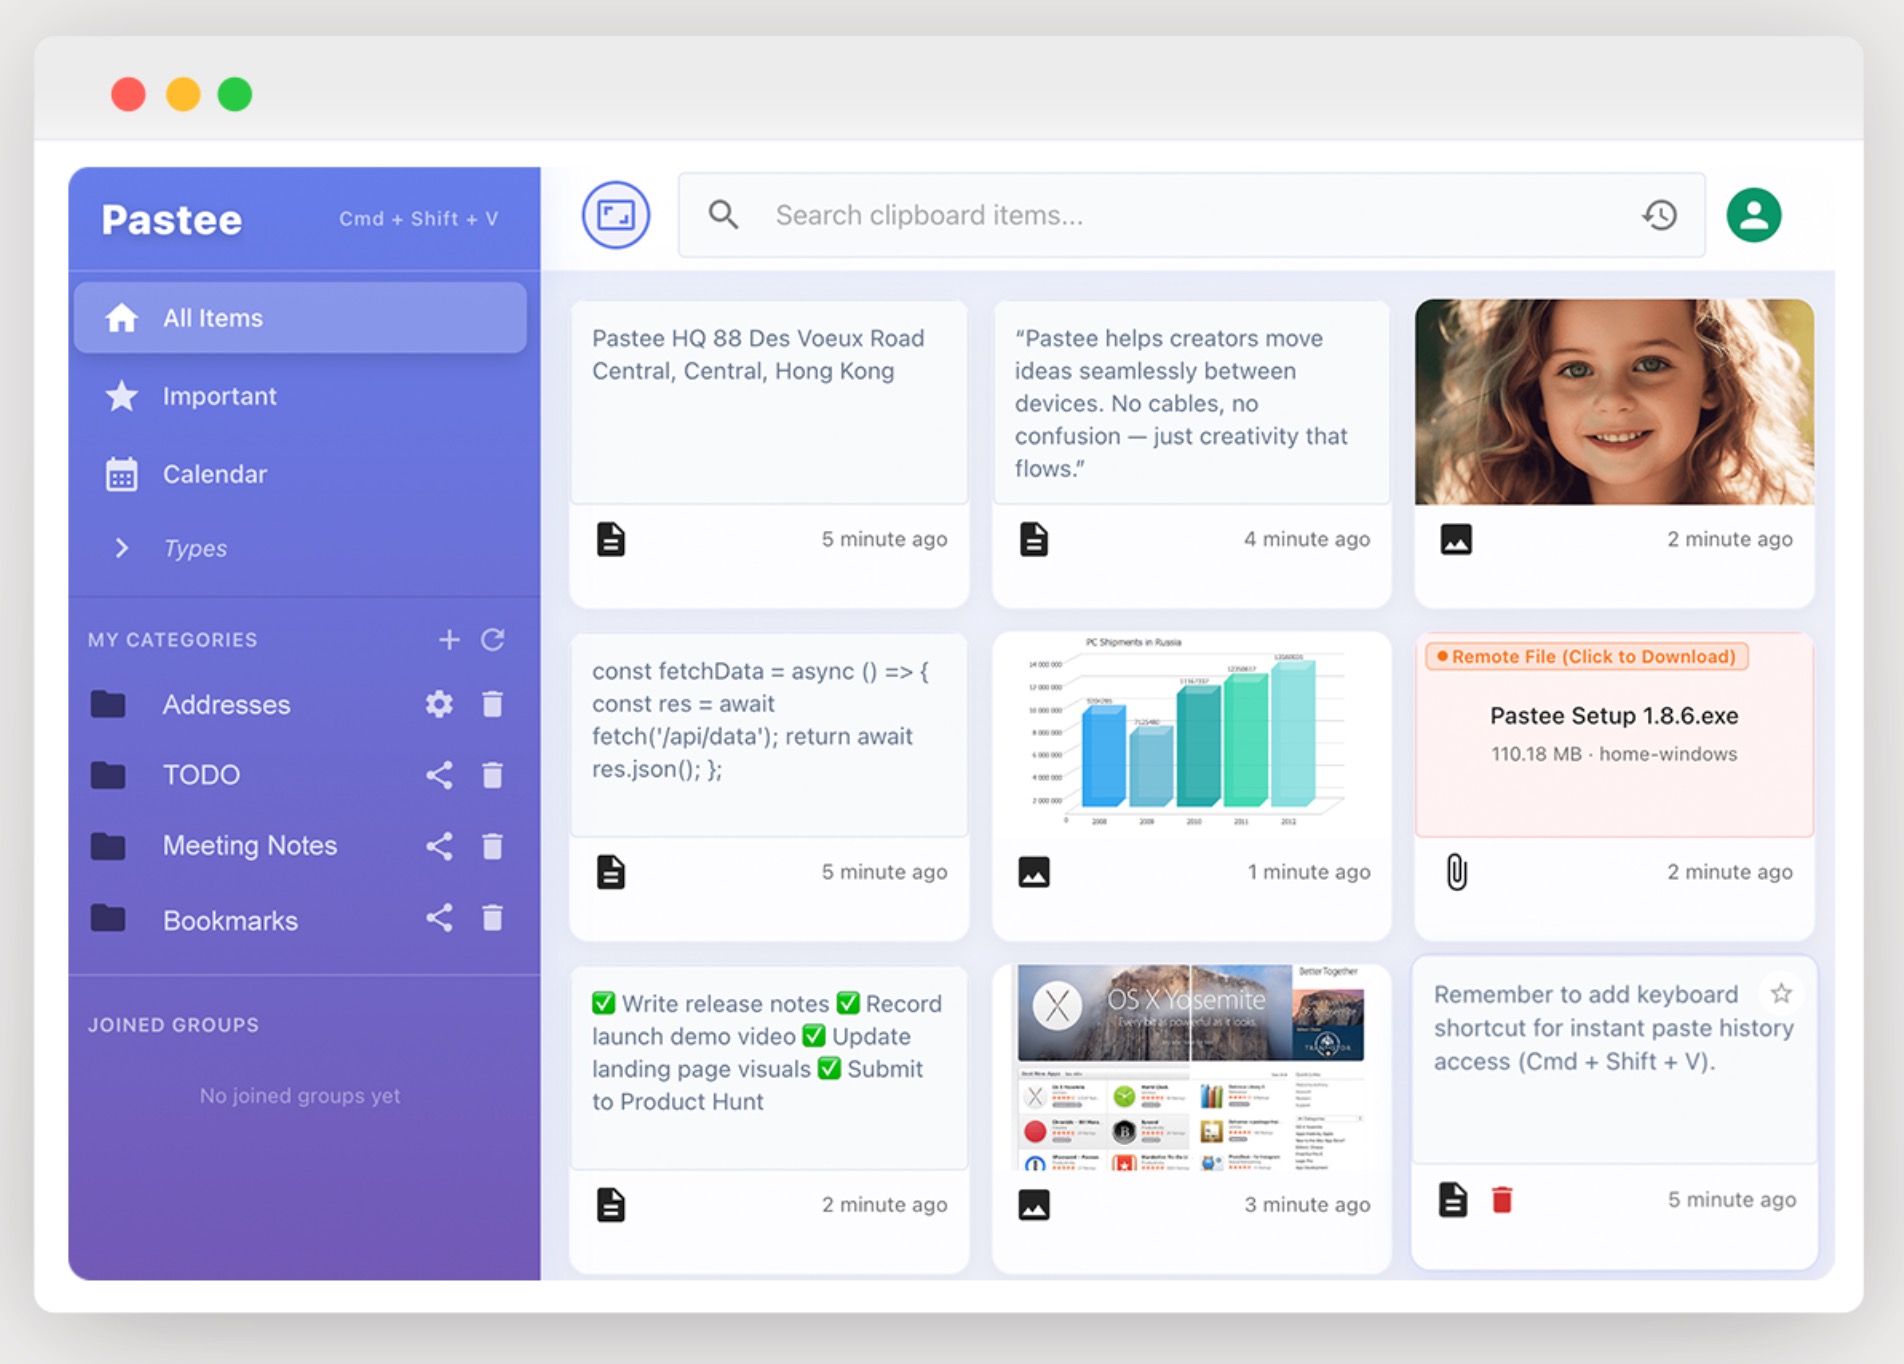Share the TODO category
This screenshot has width=1904, height=1364.
439,774
